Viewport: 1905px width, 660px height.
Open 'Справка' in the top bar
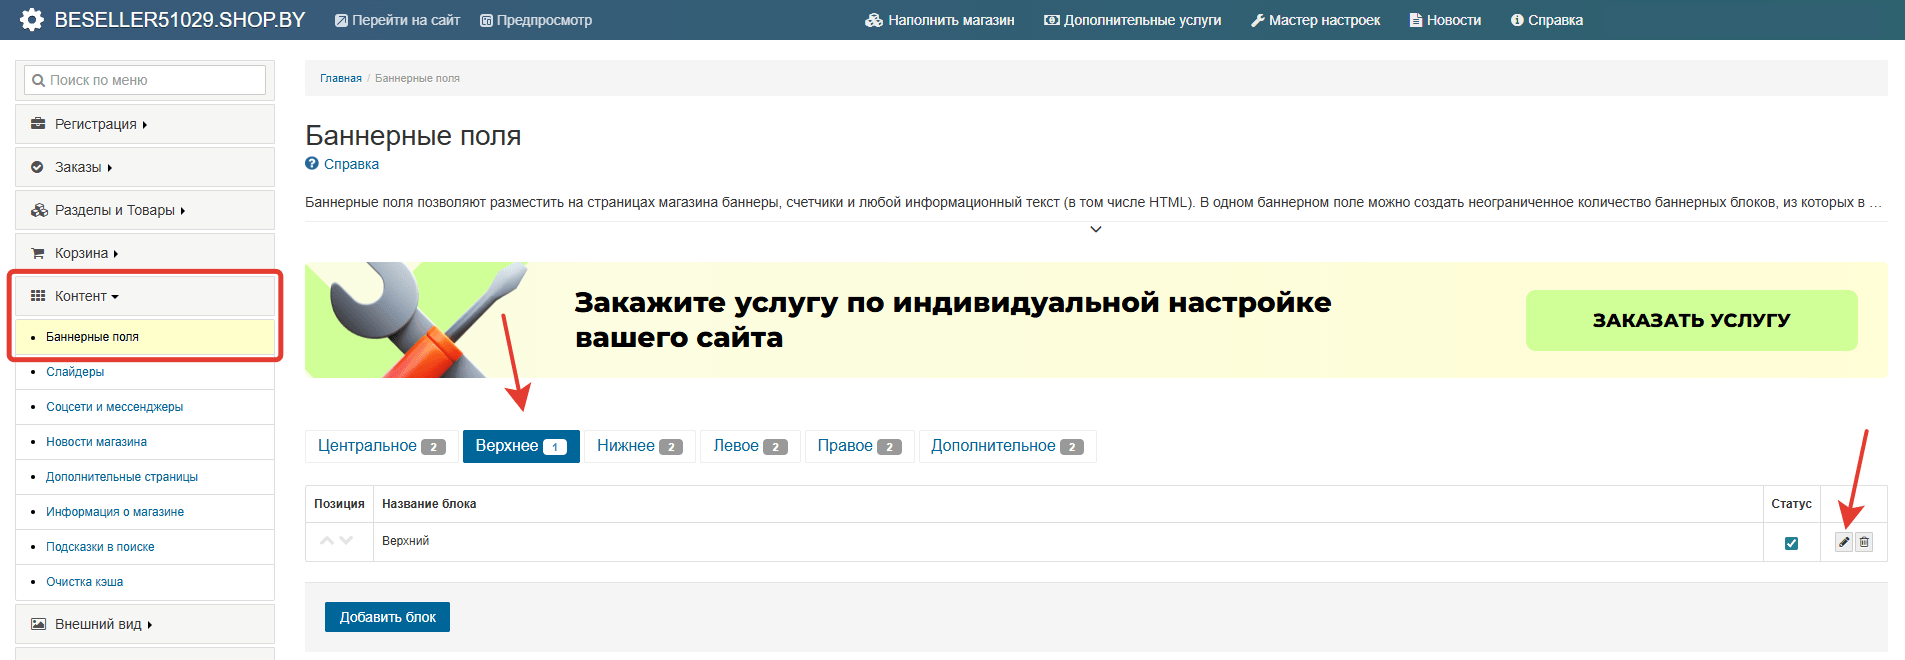point(1547,20)
